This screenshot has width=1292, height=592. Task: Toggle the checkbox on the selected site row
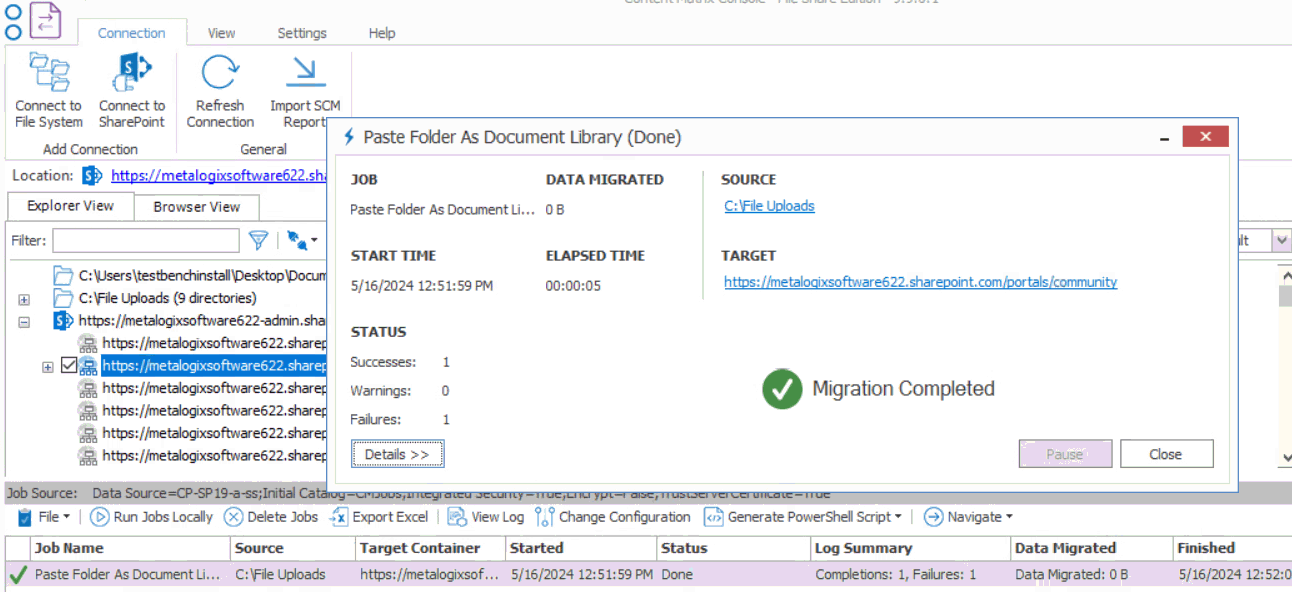(68, 367)
